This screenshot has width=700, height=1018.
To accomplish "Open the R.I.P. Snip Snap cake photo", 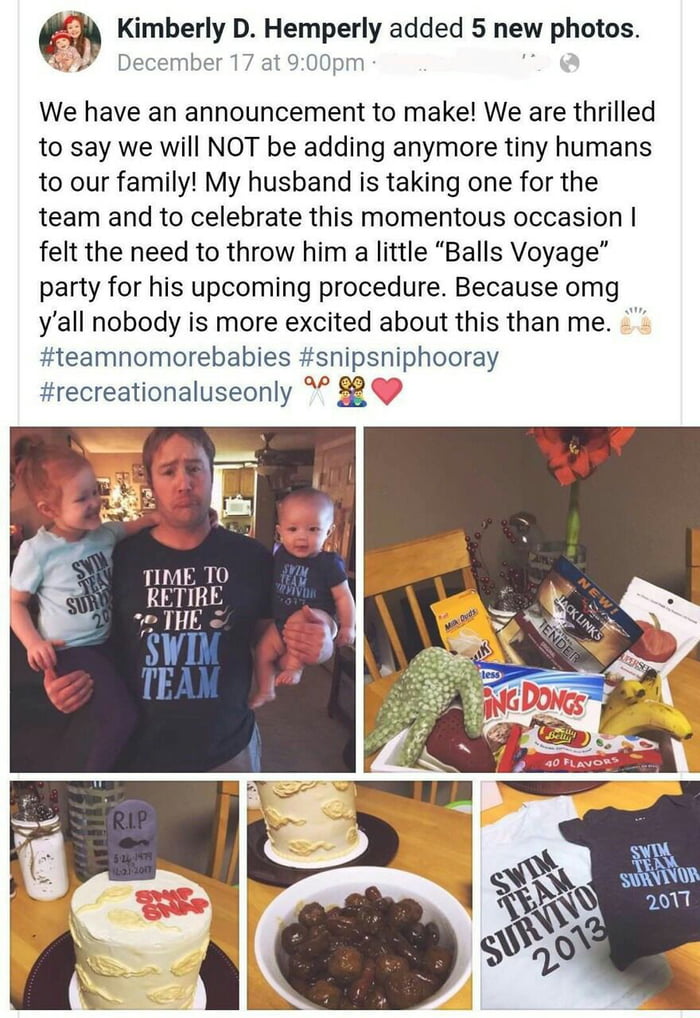I will tap(125, 895).
